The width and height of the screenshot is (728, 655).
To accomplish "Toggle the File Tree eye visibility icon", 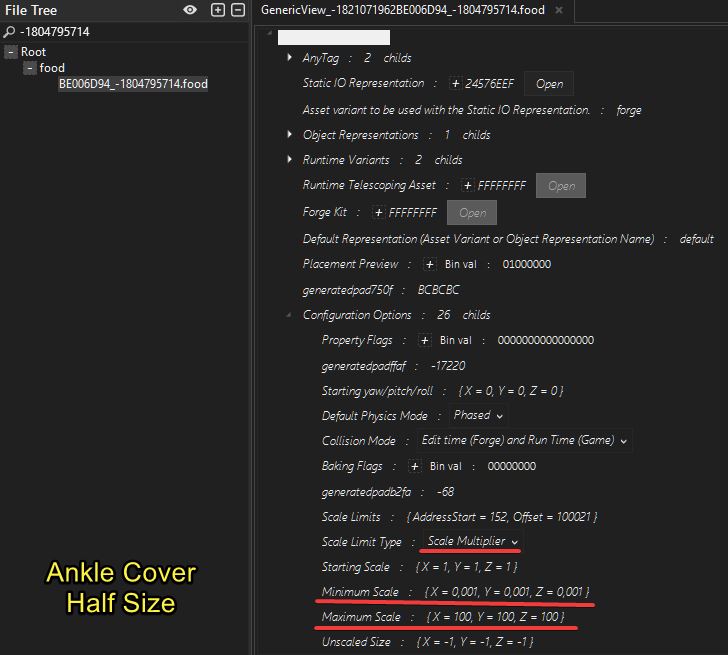I will coord(190,10).
